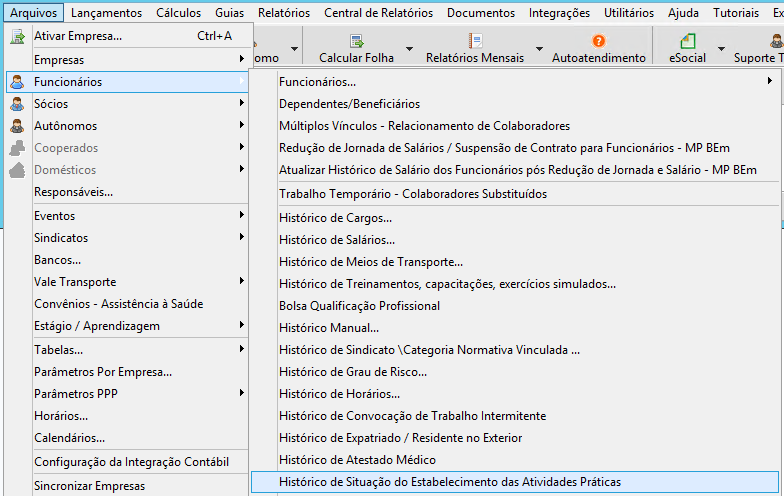Open the Ajuda menu
Image resolution: width=784 pixels, height=496 pixels.
684,12
